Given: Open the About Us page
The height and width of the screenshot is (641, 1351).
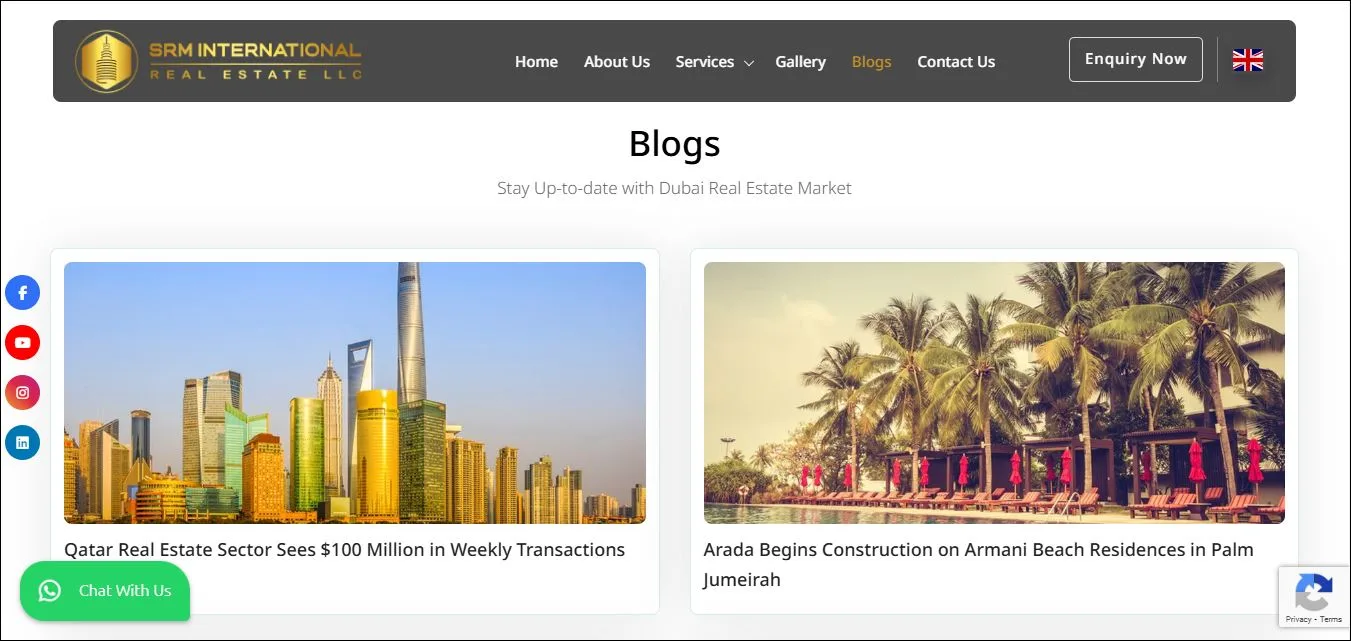Looking at the screenshot, I should click(617, 62).
